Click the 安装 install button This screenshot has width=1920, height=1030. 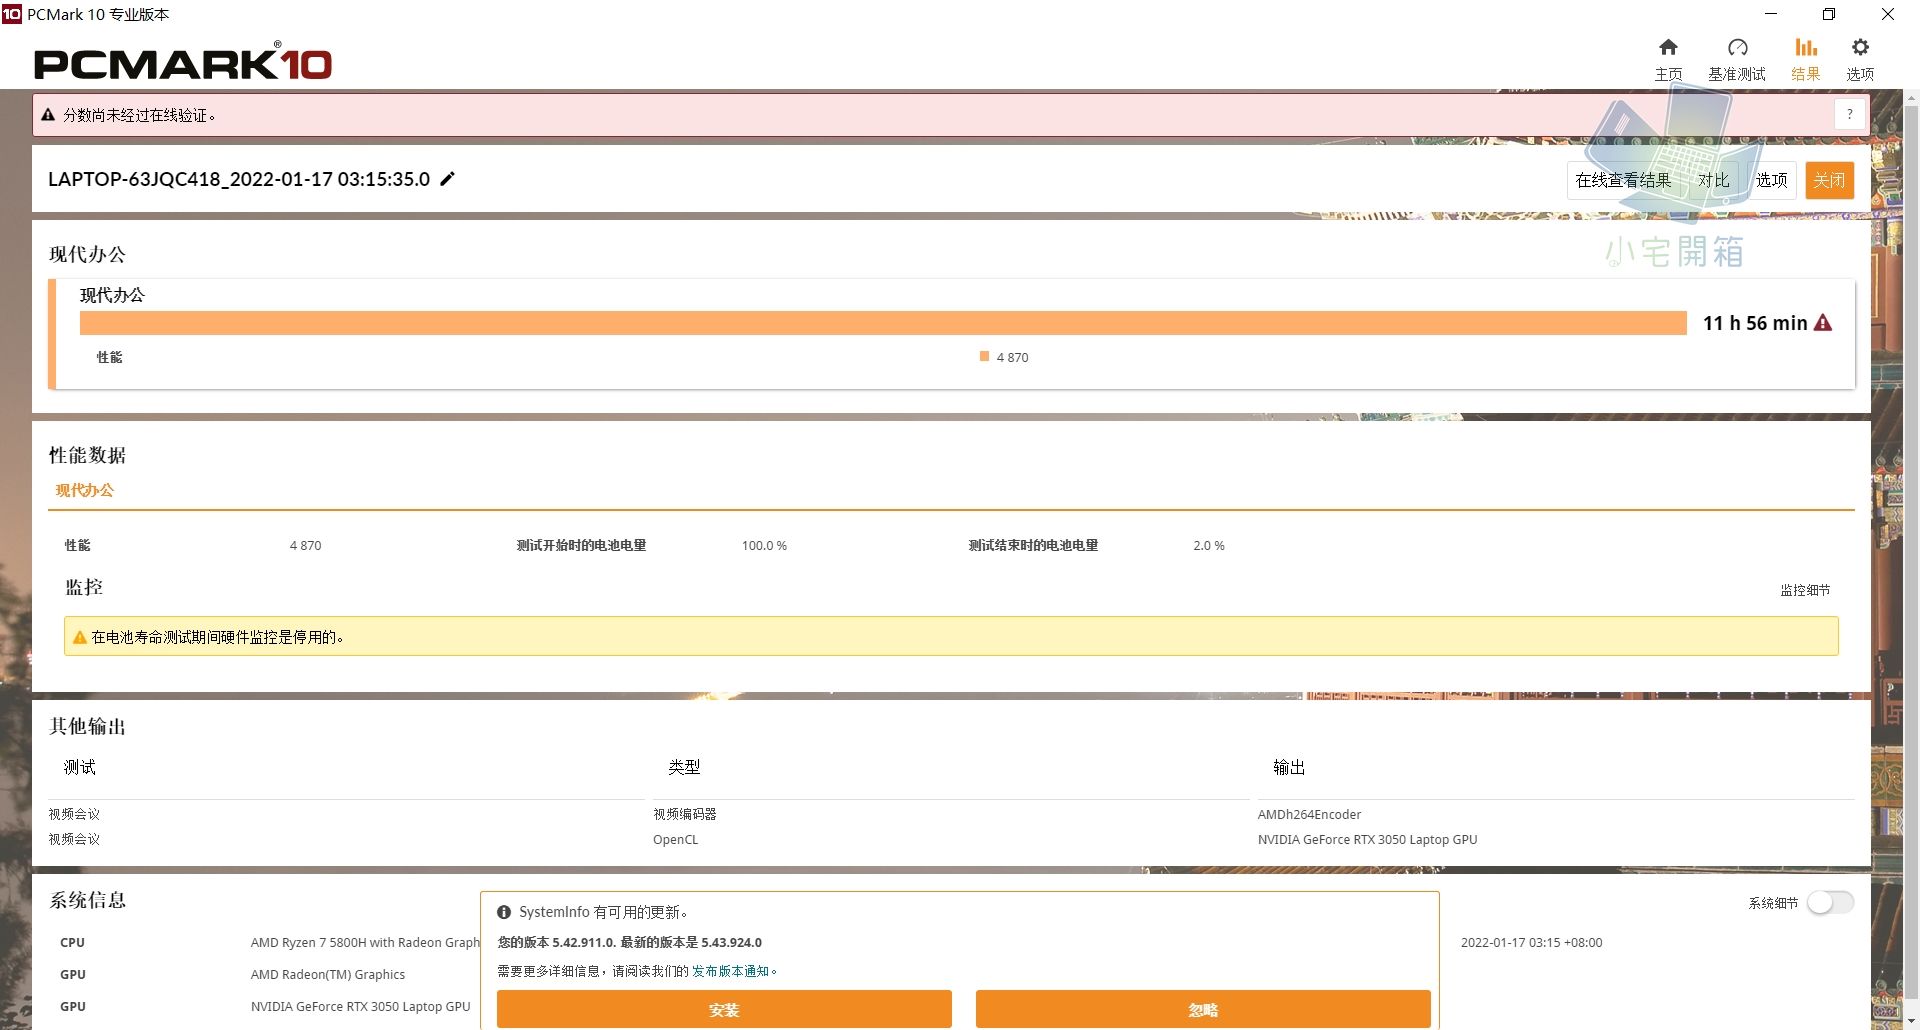724,1009
